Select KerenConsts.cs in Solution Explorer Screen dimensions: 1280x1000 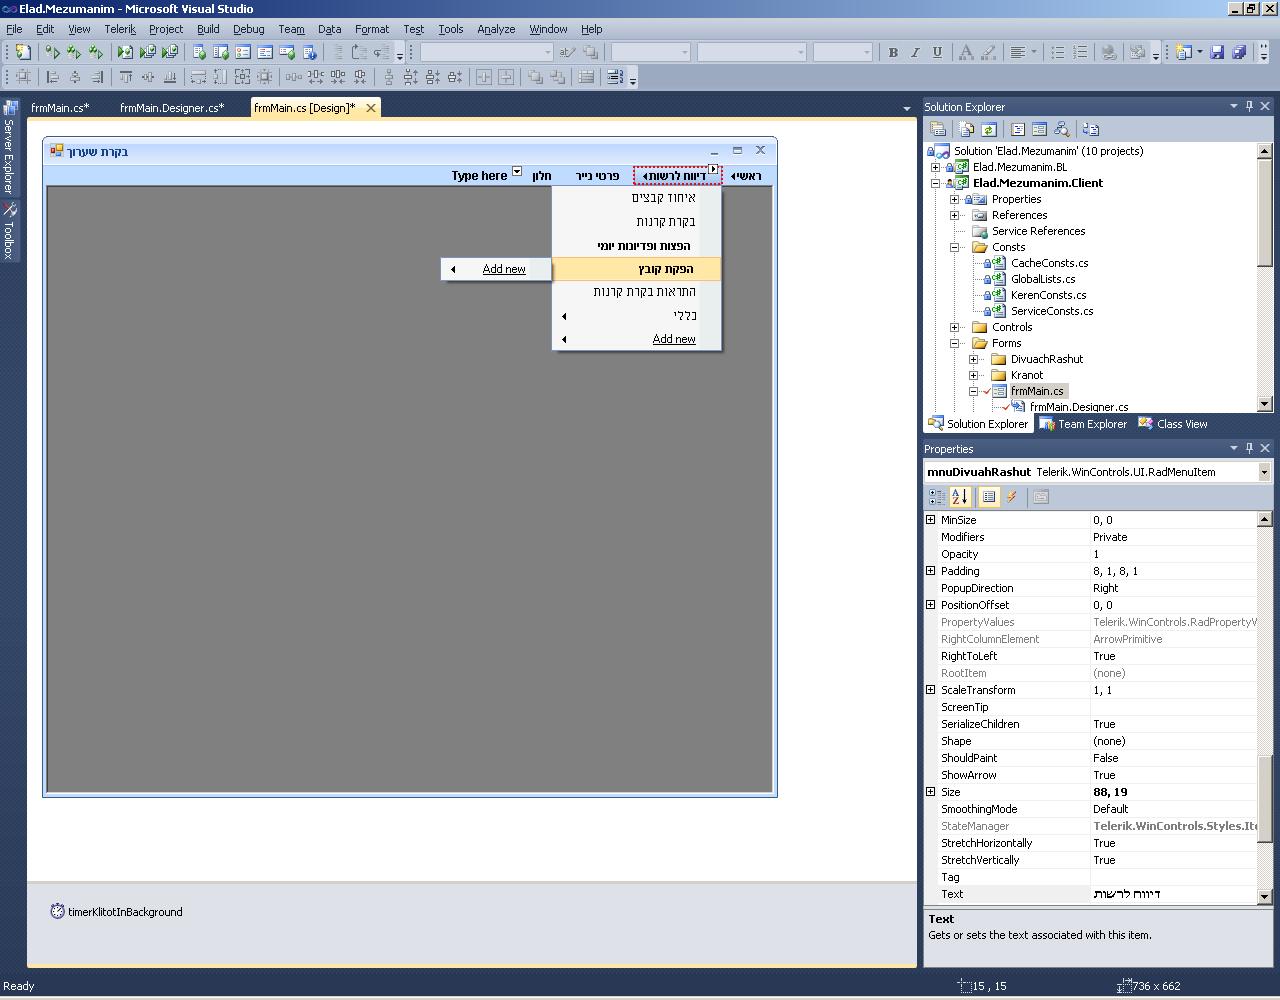(1048, 295)
